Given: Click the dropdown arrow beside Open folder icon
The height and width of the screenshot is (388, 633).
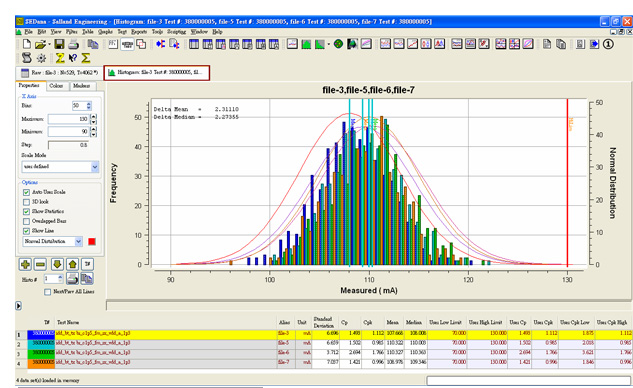Looking at the screenshot, I should click(x=49, y=44).
